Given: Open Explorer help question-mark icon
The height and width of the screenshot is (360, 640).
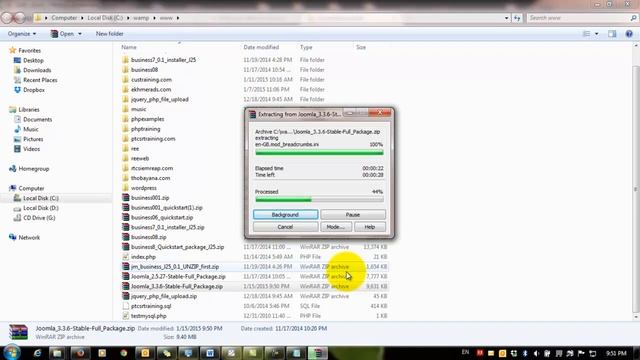Looking at the screenshot, I should [629, 34].
